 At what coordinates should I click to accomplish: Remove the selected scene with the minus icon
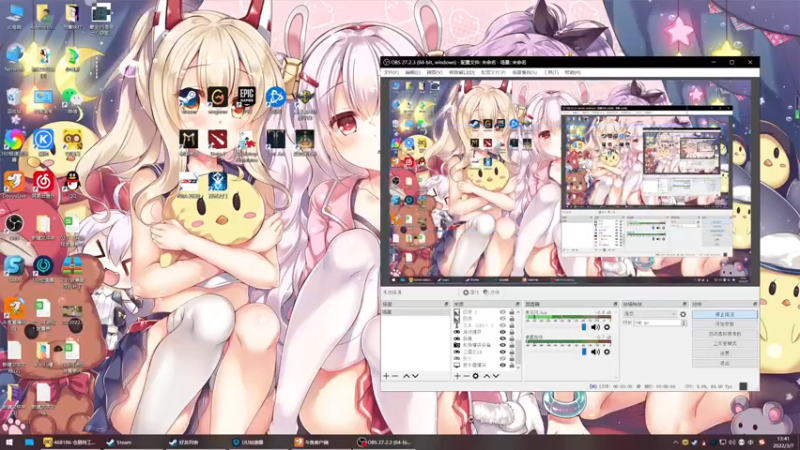pyautogui.click(x=395, y=376)
